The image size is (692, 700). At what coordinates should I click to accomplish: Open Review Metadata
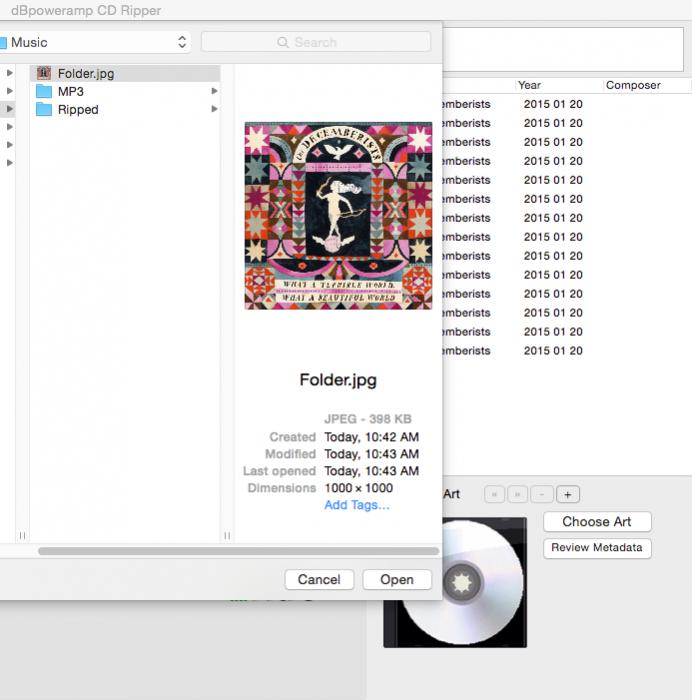pos(597,548)
